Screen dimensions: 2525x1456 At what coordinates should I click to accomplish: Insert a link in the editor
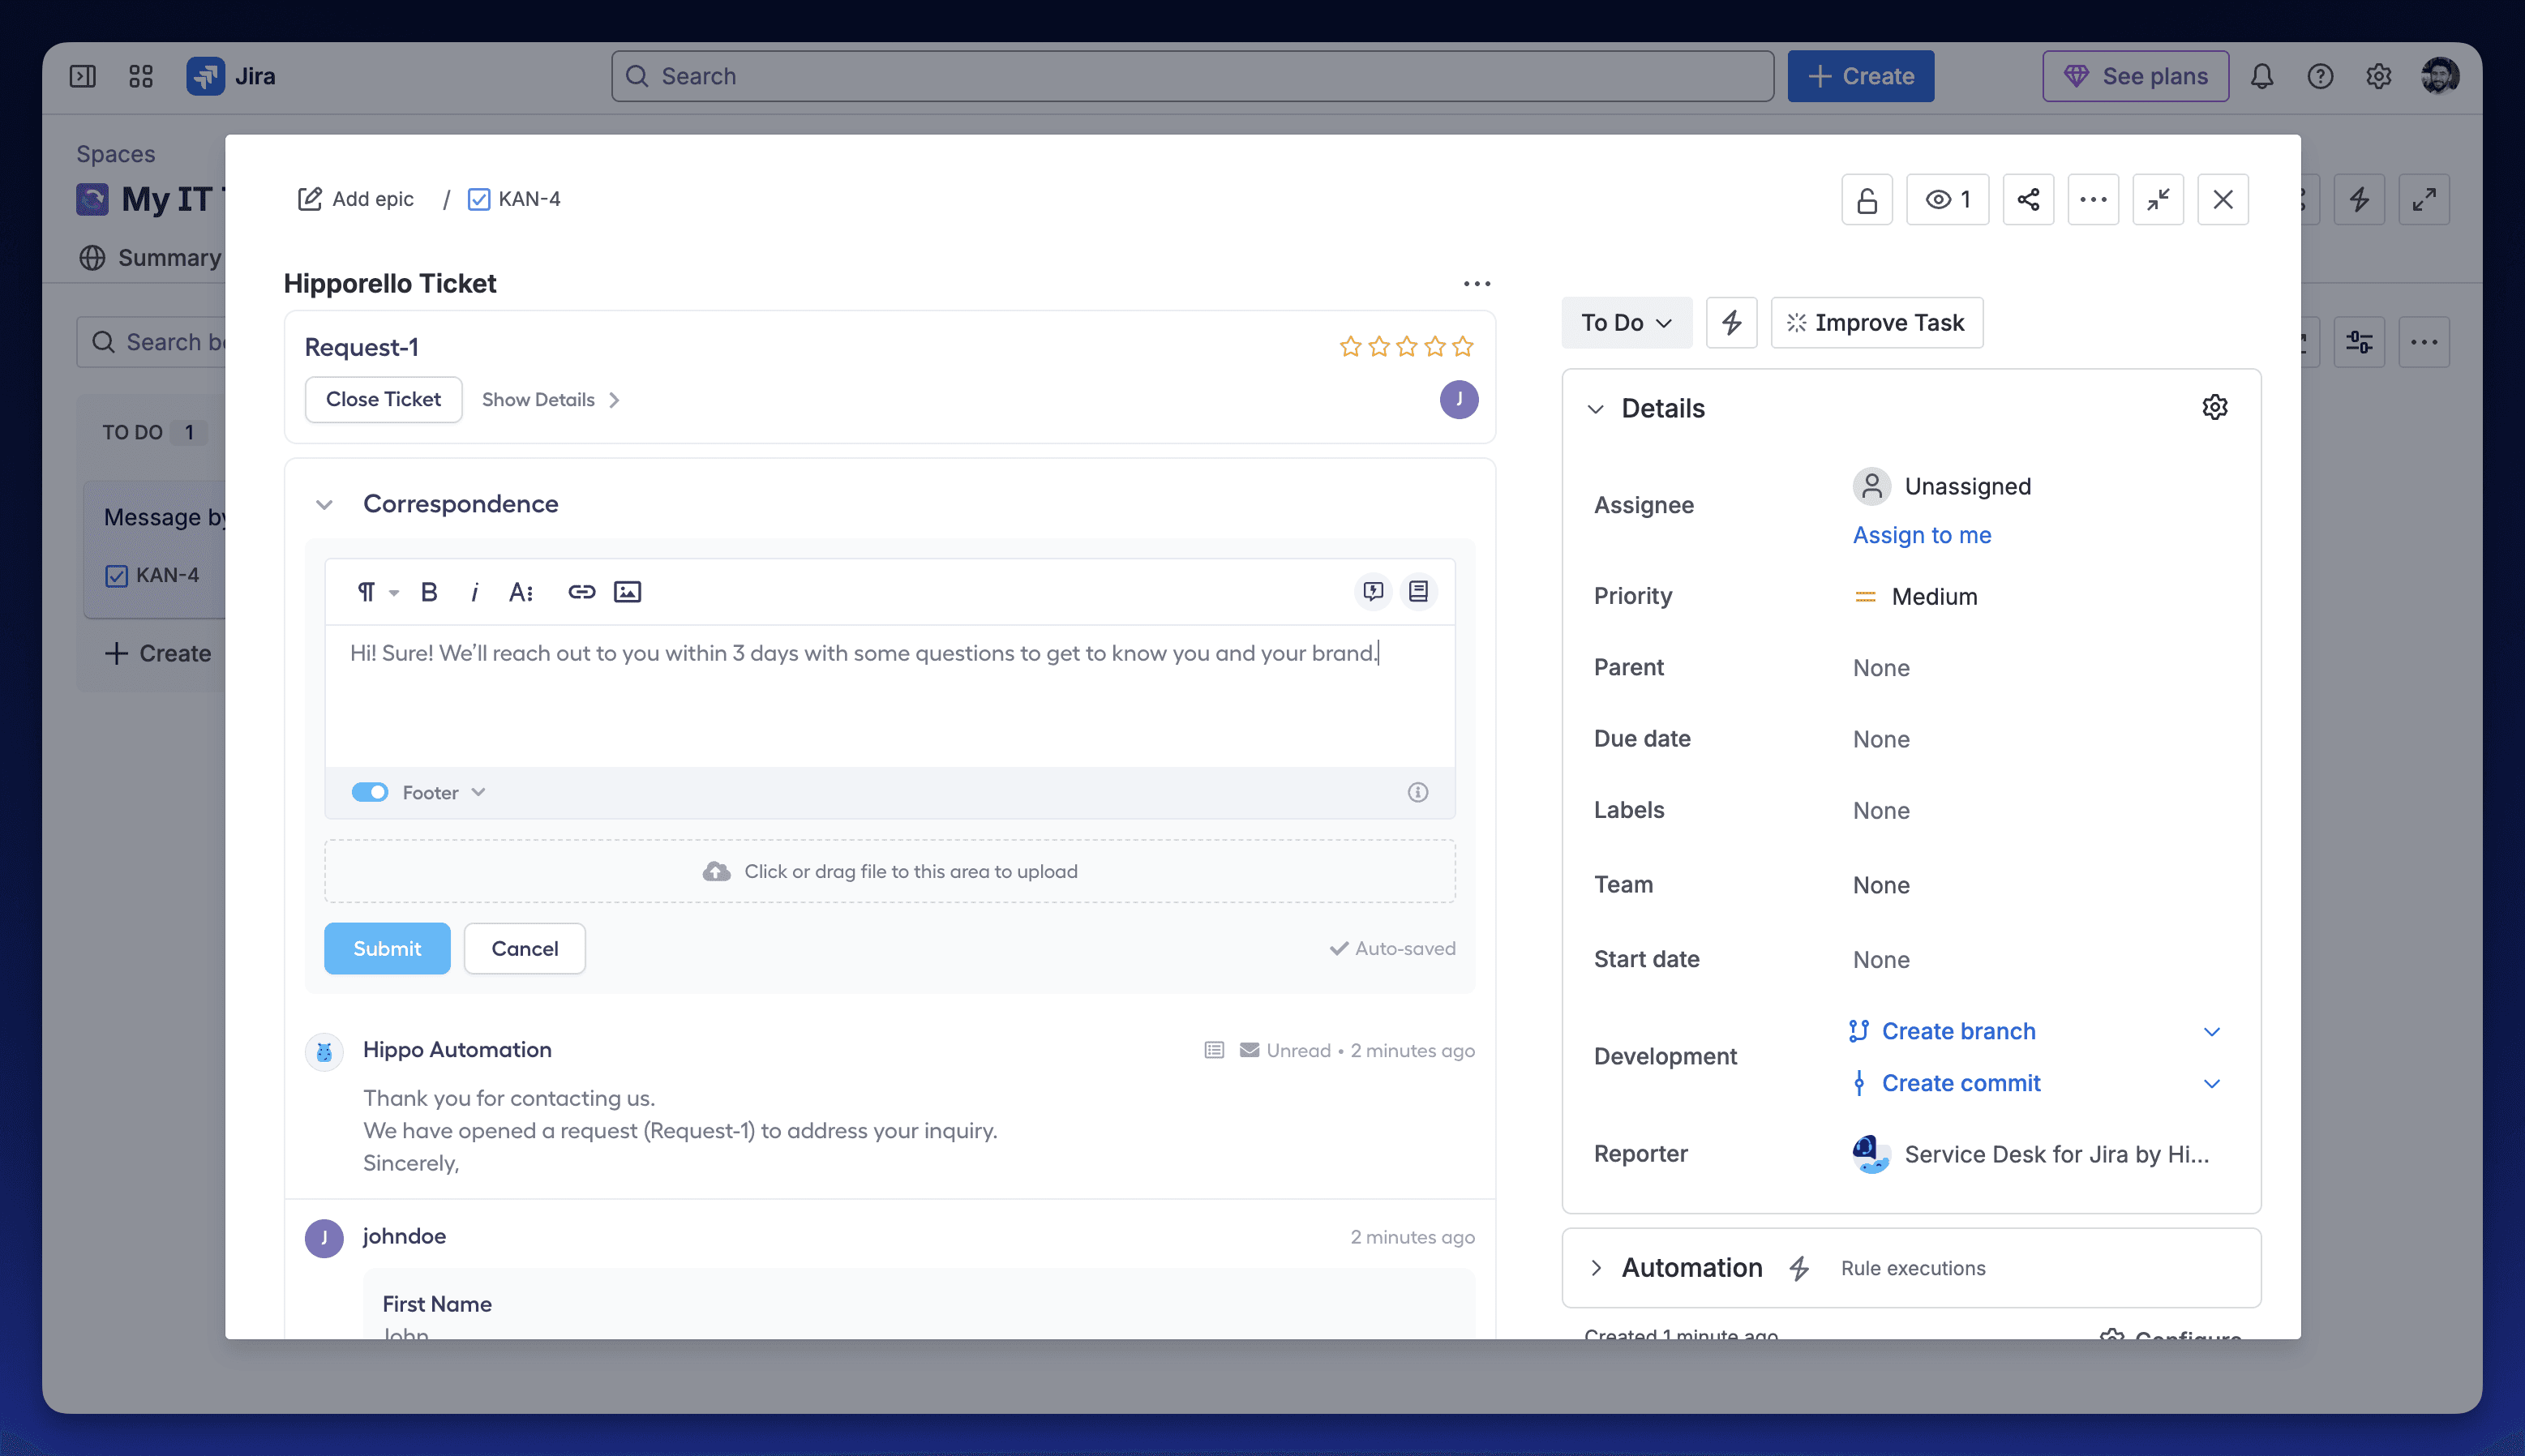pos(581,592)
